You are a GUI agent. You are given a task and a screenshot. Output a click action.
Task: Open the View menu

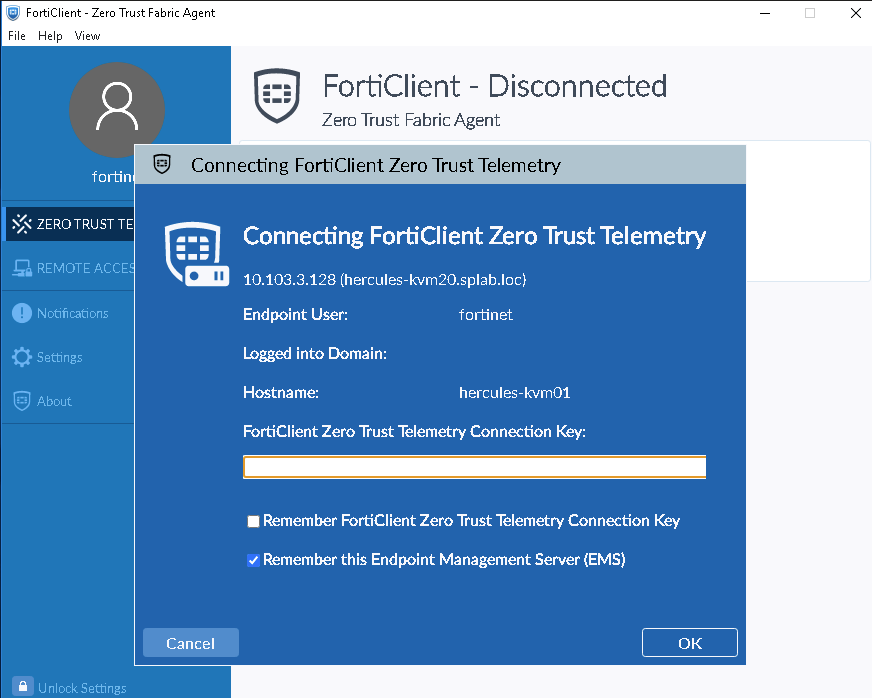click(x=87, y=36)
